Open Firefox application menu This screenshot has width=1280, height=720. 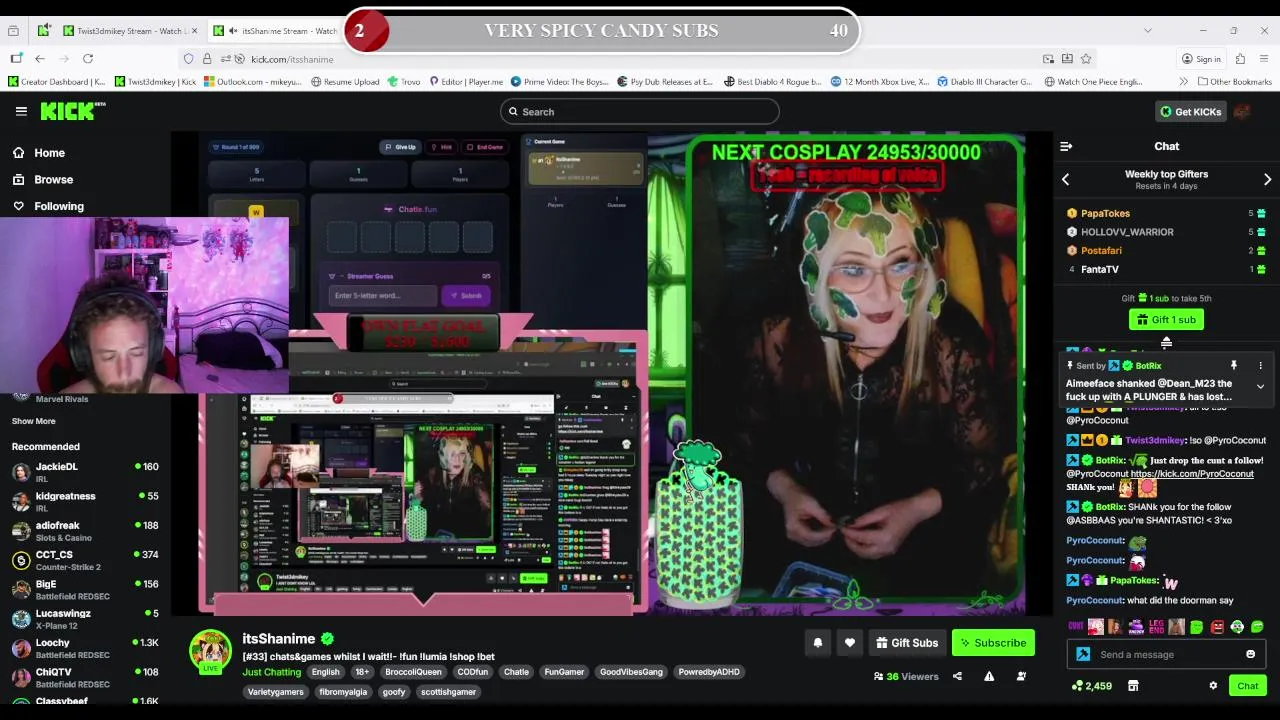pyautogui.click(x=1265, y=59)
